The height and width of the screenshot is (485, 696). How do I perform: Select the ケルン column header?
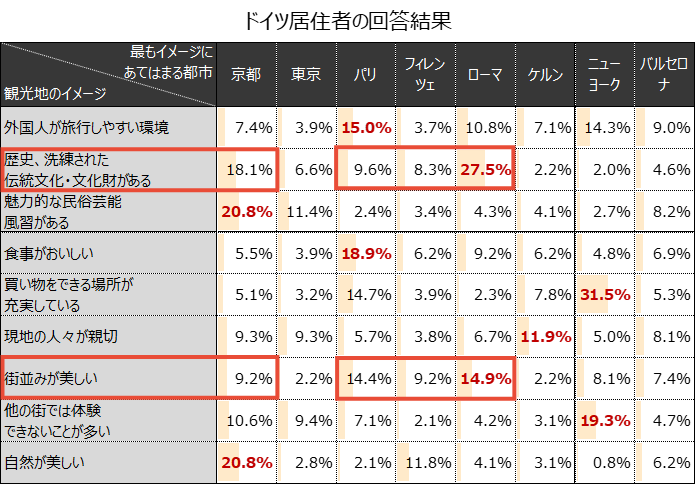[x=545, y=75]
